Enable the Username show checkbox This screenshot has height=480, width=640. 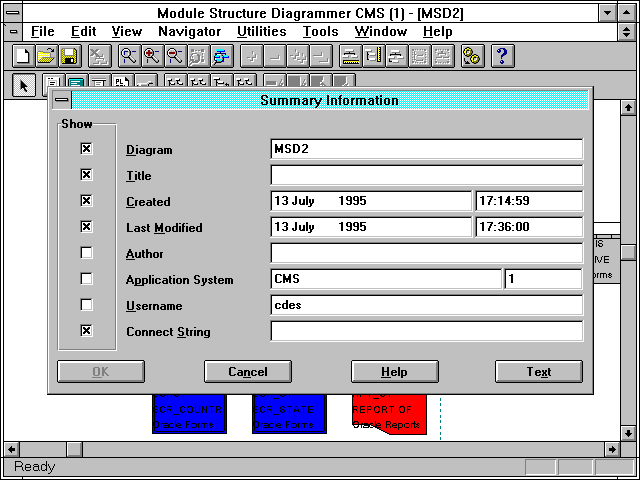click(x=86, y=304)
